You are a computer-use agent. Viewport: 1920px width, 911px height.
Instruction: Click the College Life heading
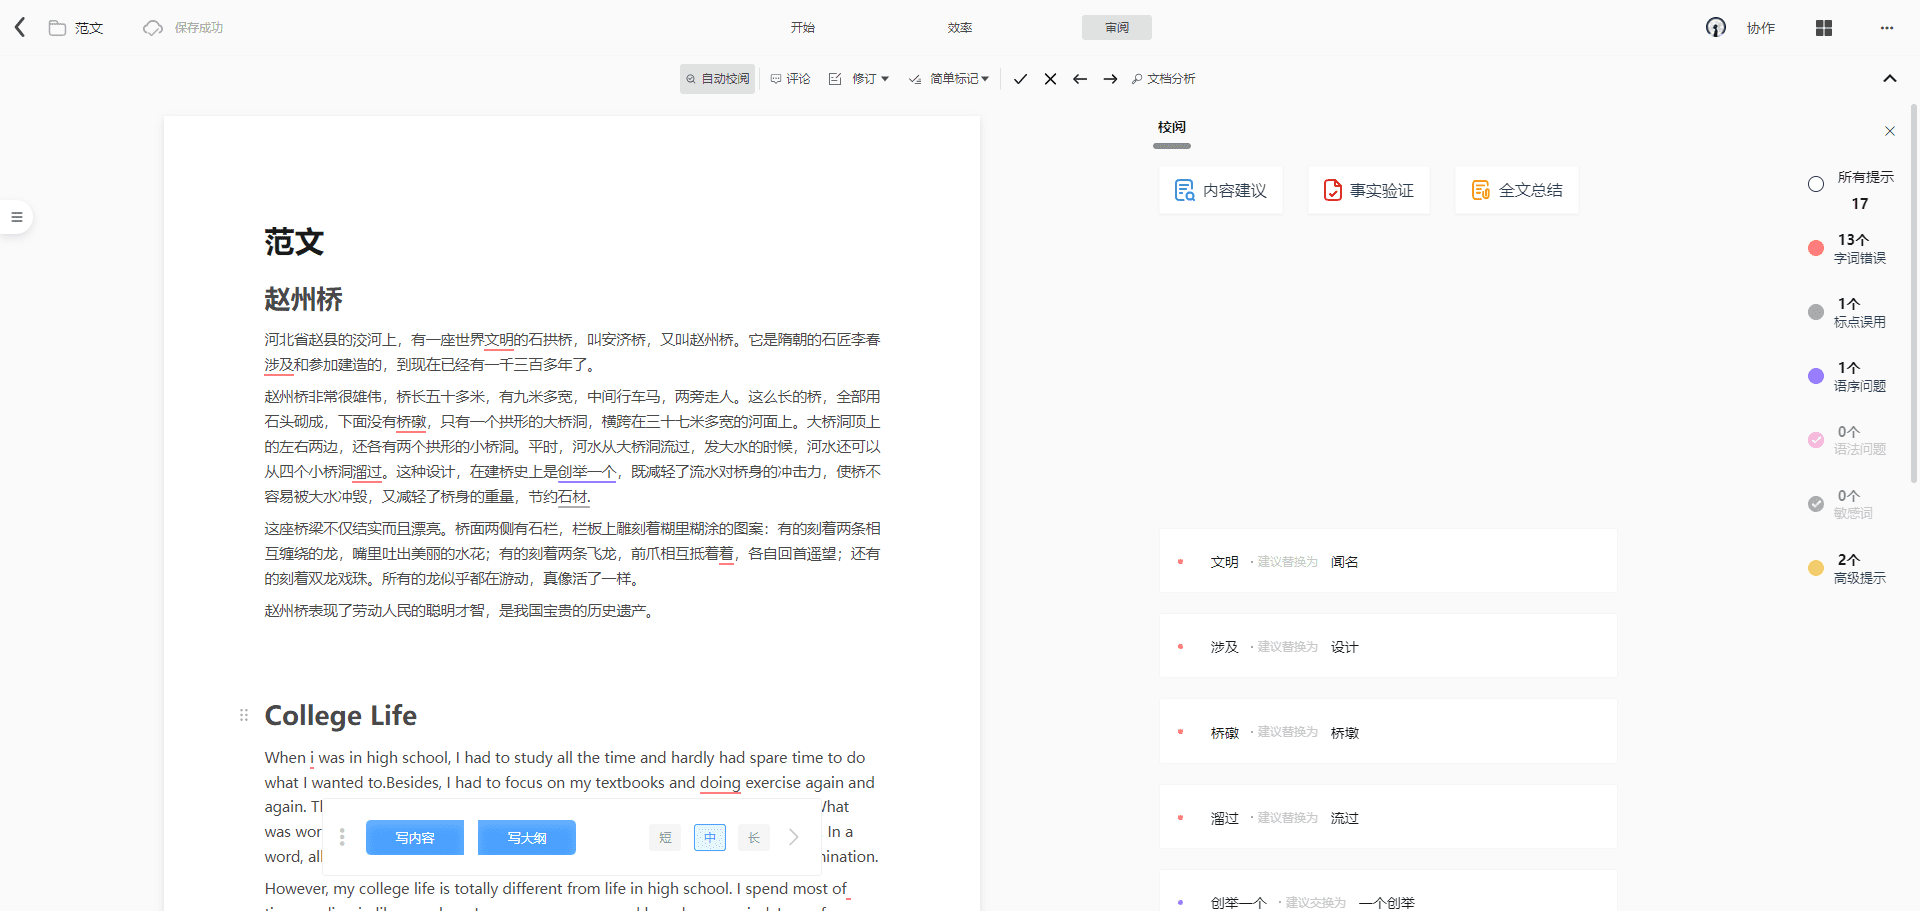340,716
